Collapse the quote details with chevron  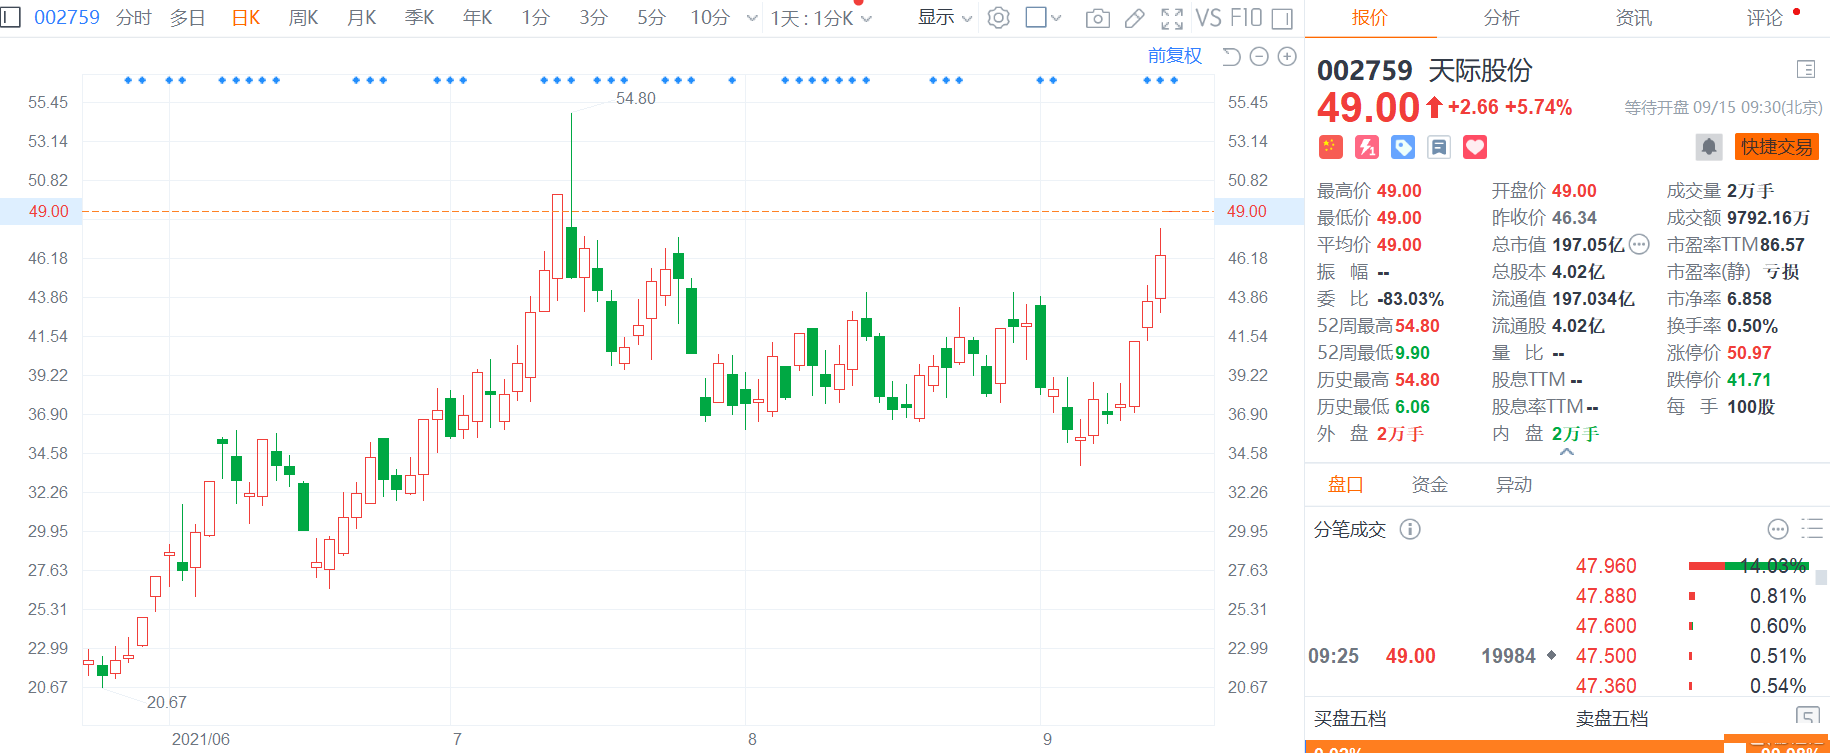pos(1566,453)
